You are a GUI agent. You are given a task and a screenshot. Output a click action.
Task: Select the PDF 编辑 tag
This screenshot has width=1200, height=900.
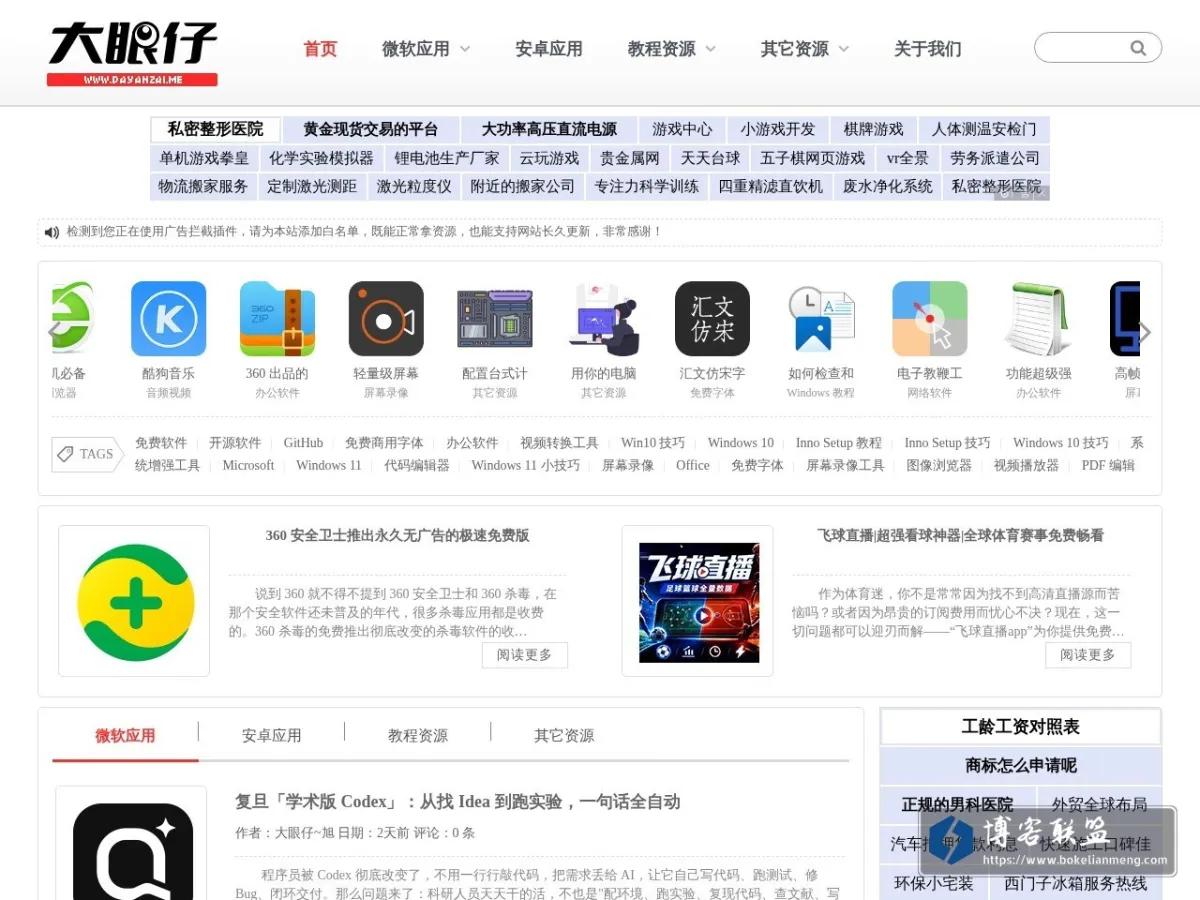[1108, 465]
